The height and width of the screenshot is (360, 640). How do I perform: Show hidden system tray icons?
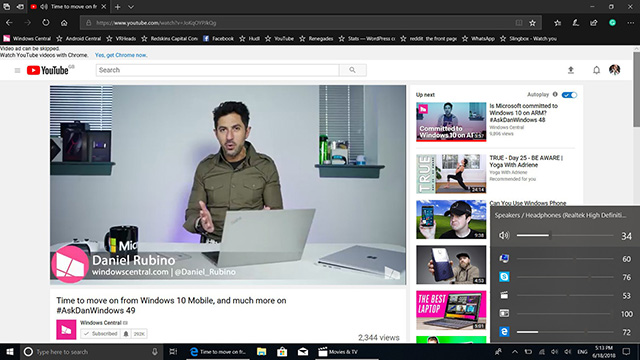point(515,351)
